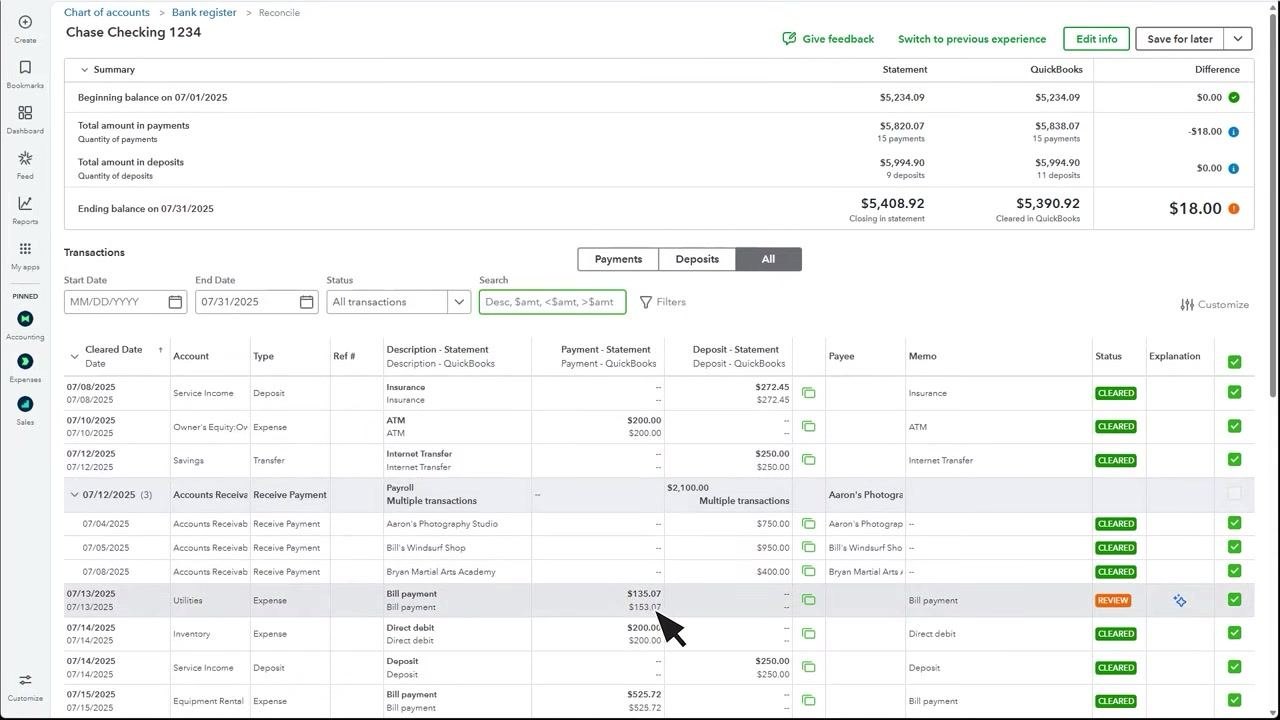Collapse all rows via header chevron
Image resolution: width=1280 pixels, height=720 pixels.
coord(74,357)
